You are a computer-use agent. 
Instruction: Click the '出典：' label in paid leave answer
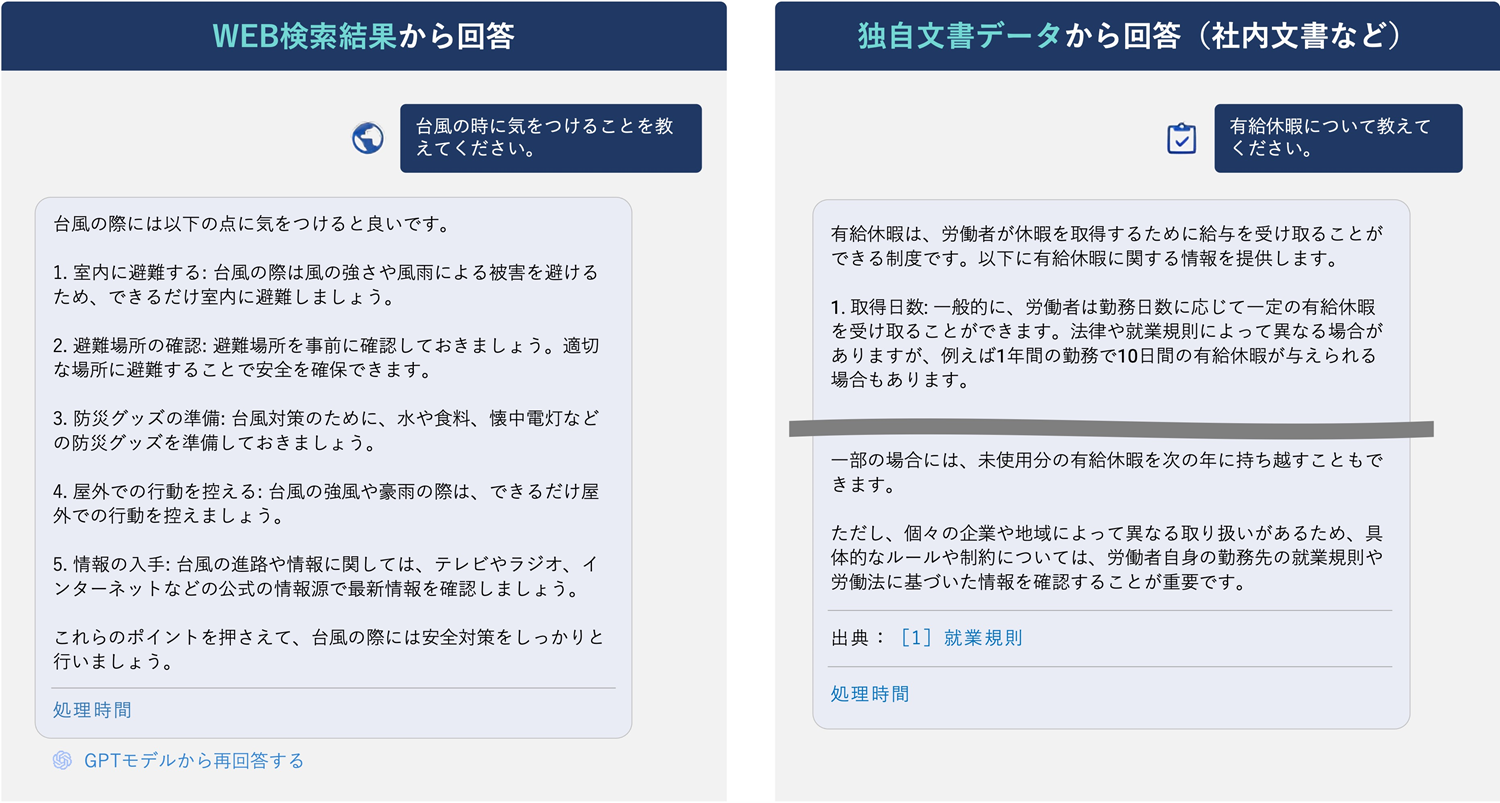click(858, 638)
